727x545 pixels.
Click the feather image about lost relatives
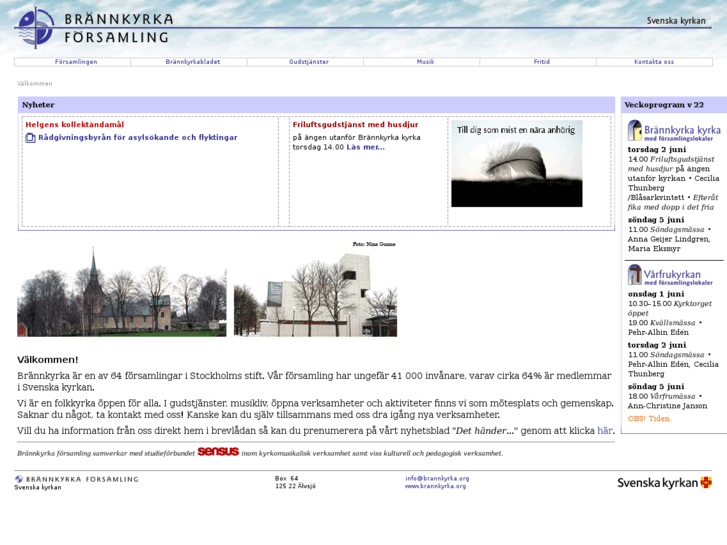[517, 164]
